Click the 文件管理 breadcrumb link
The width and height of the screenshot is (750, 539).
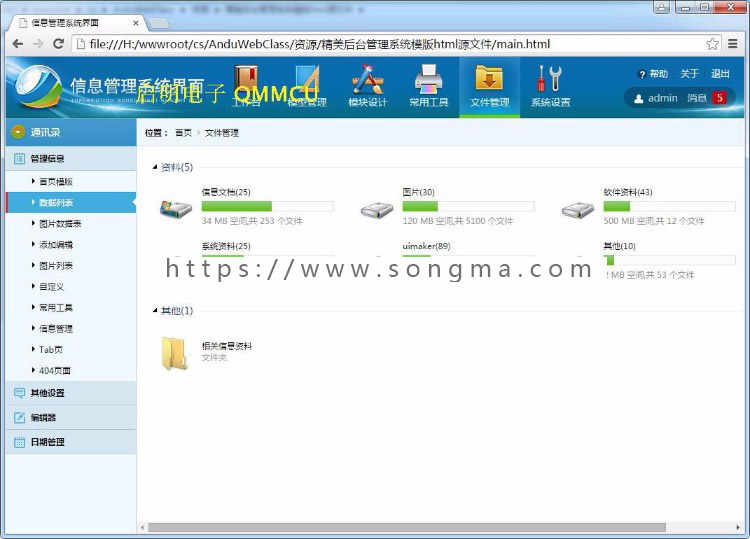pyautogui.click(x=221, y=133)
